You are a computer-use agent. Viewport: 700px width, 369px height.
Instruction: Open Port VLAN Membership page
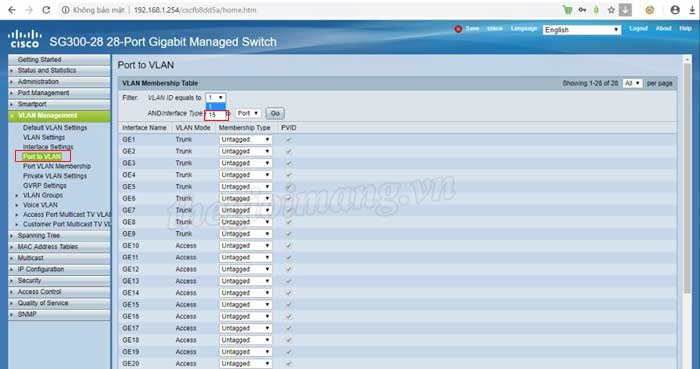point(57,166)
